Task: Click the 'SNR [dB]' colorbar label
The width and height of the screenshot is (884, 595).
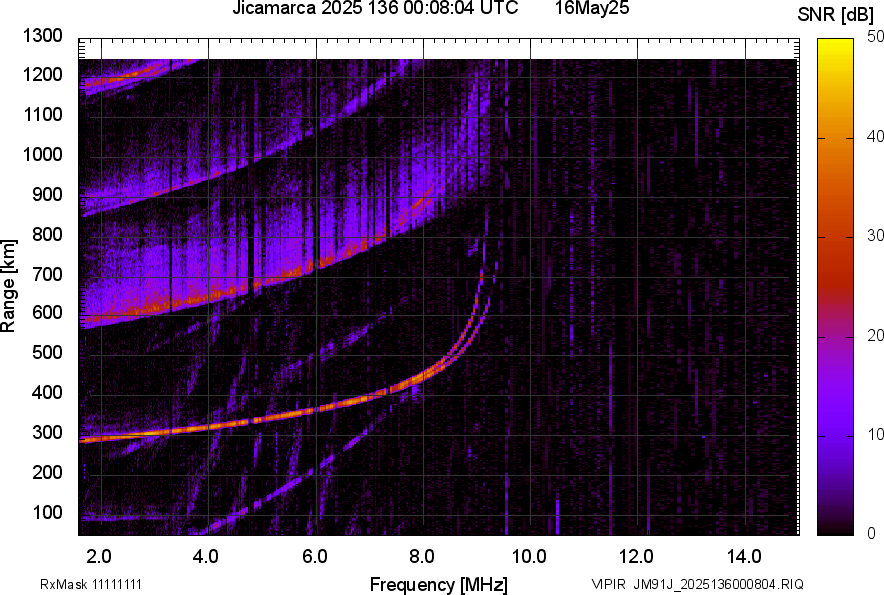Action: 836,15
